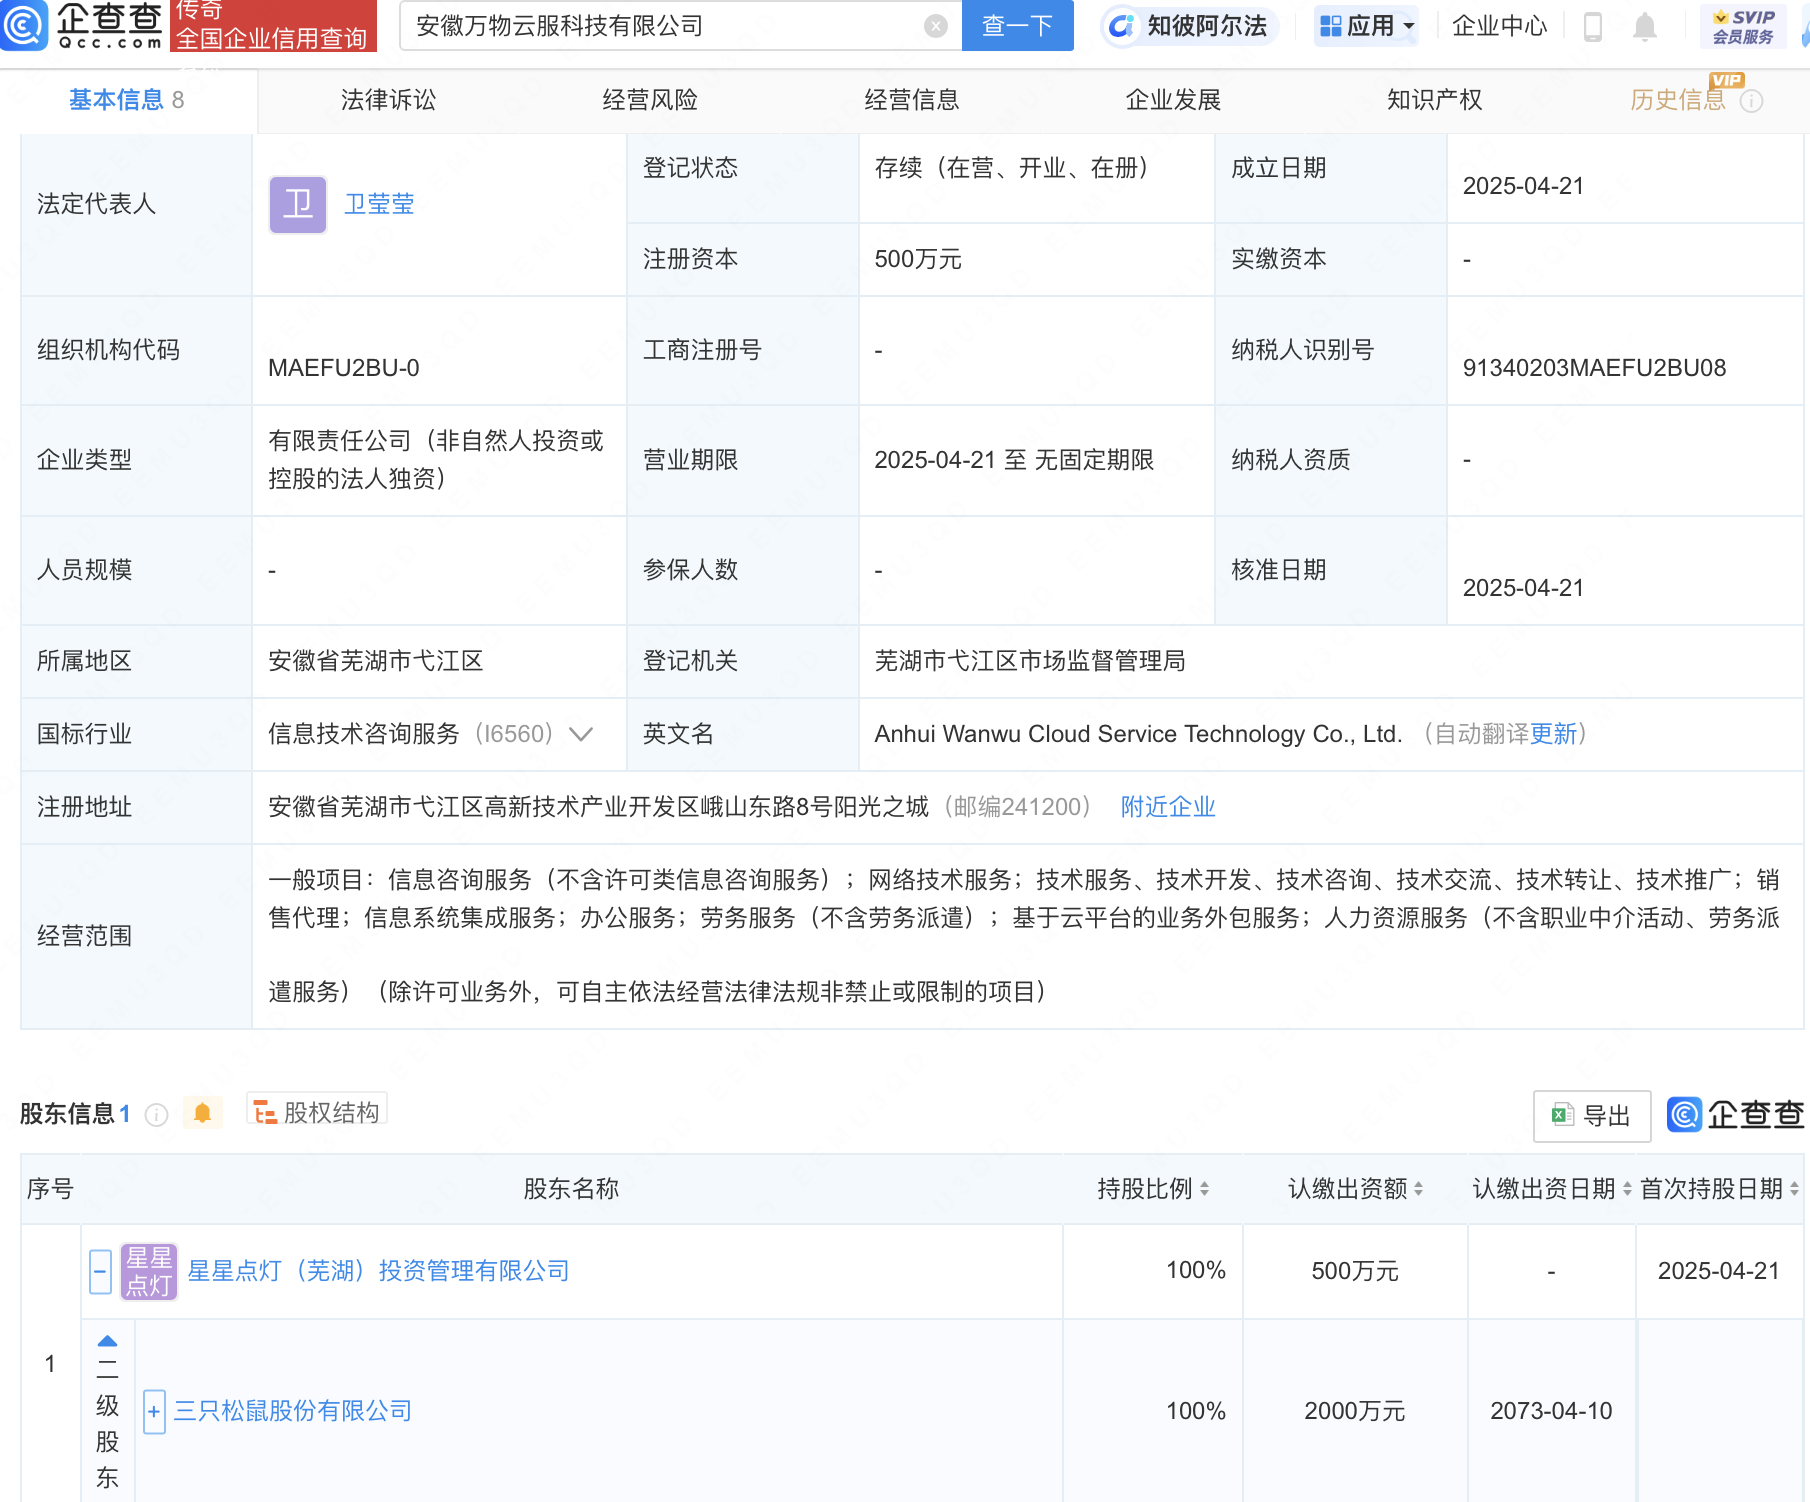Clear the search box text
This screenshot has height=1502, width=1810.
click(935, 26)
